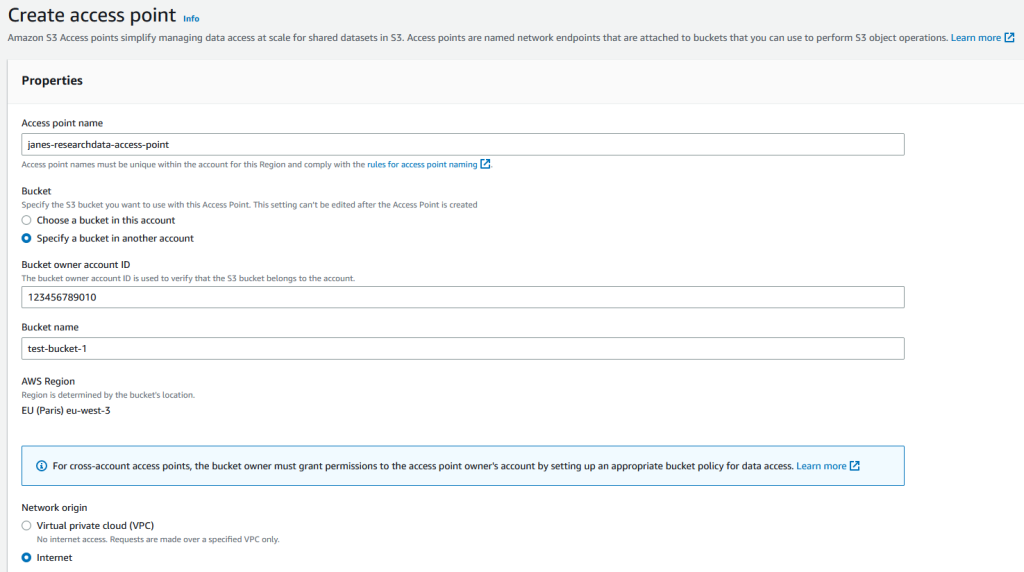Open Learn more link in cross-account notice

[821, 466]
